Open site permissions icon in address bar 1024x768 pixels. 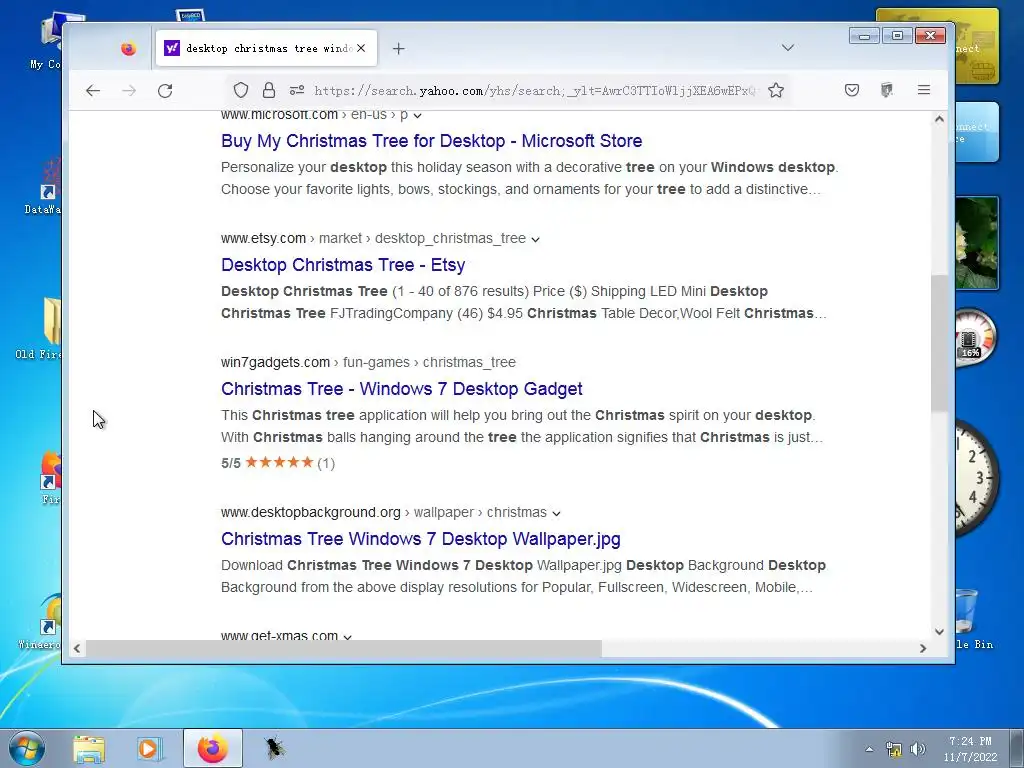click(x=296, y=90)
